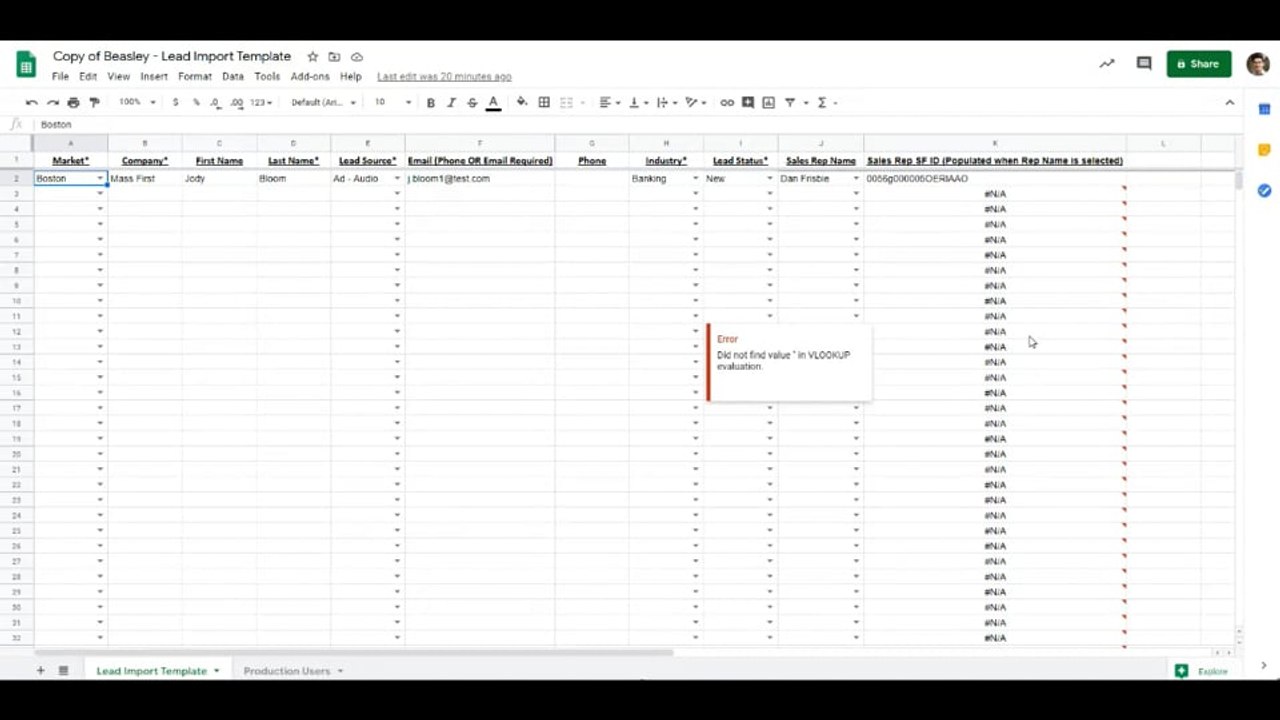This screenshot has width=1280, height=720.
Task: Click the Print icon
Action: pos(73,102)
